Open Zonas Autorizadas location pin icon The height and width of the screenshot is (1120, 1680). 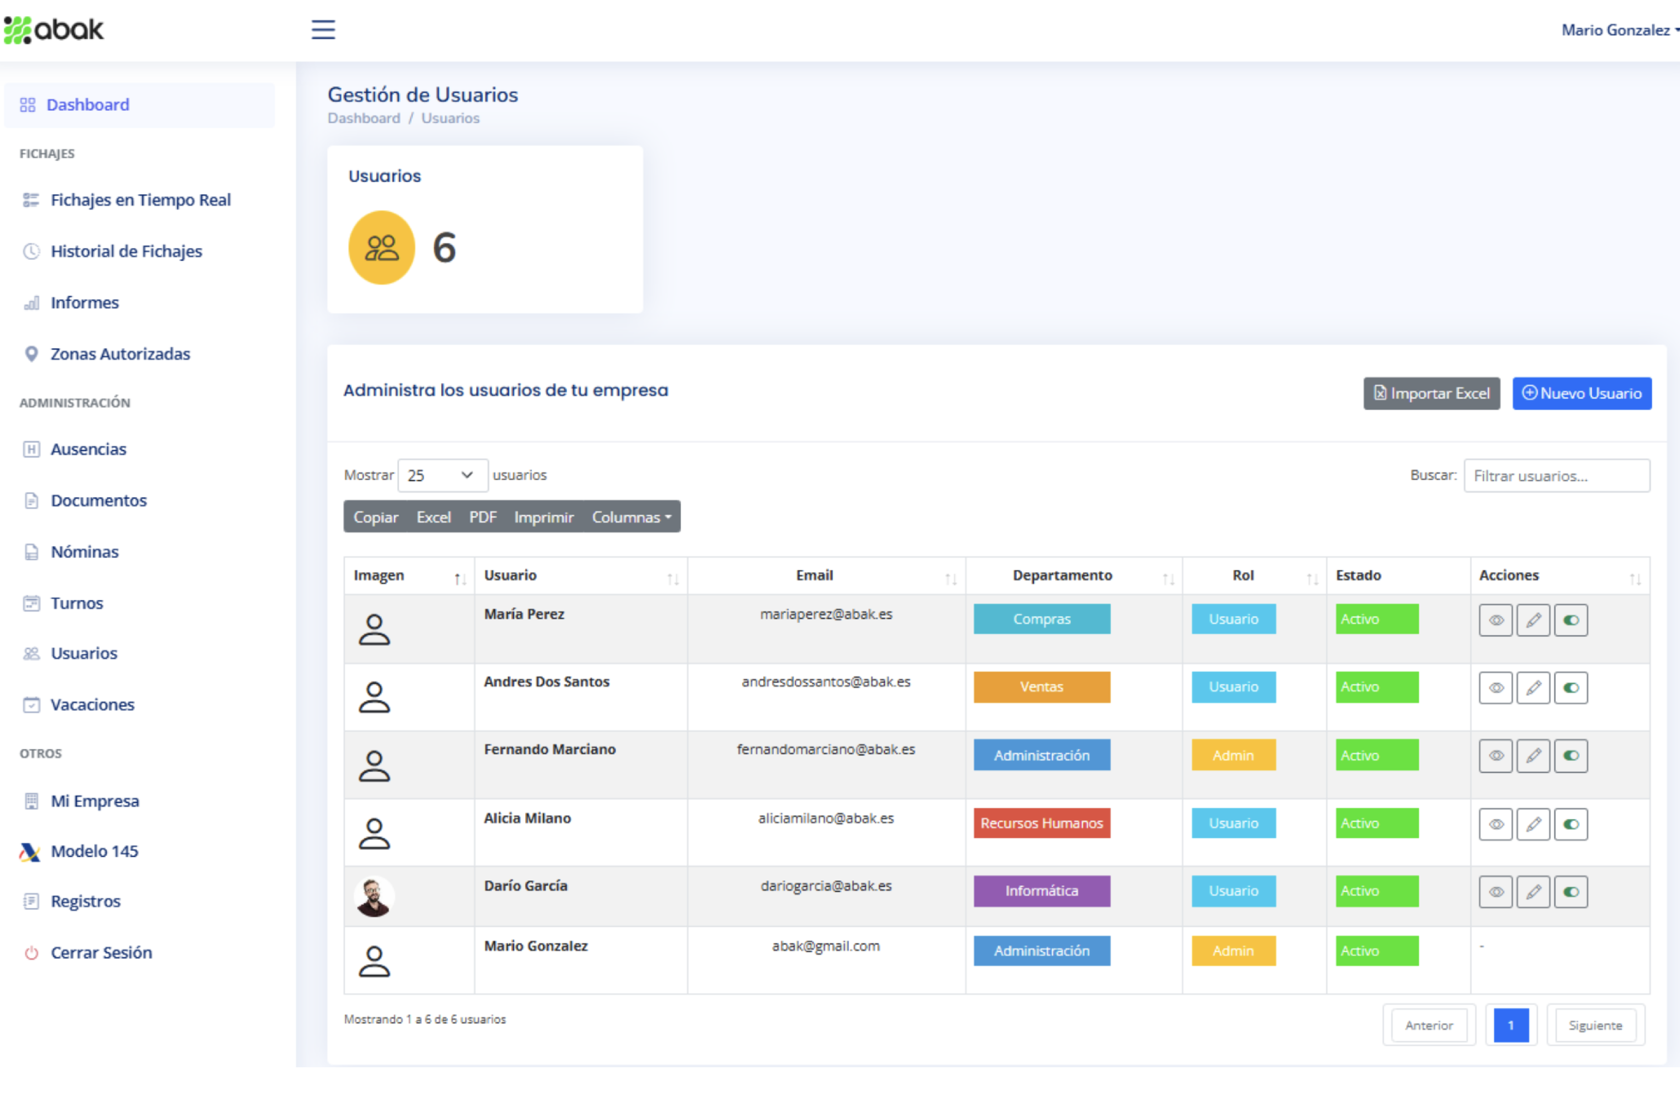coord(31,354)
